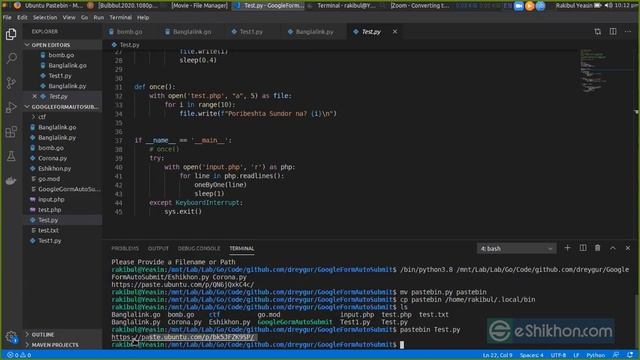Close the Test.py editor tab
Image resolution: width=640 pixels, height=360 pixels.
395,32
